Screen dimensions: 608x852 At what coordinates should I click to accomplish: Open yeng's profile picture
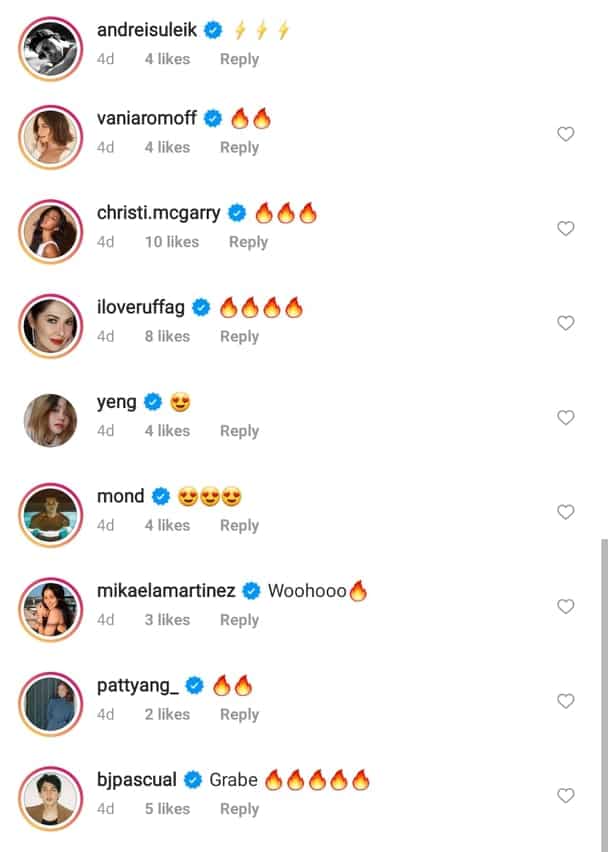(51, 421)
